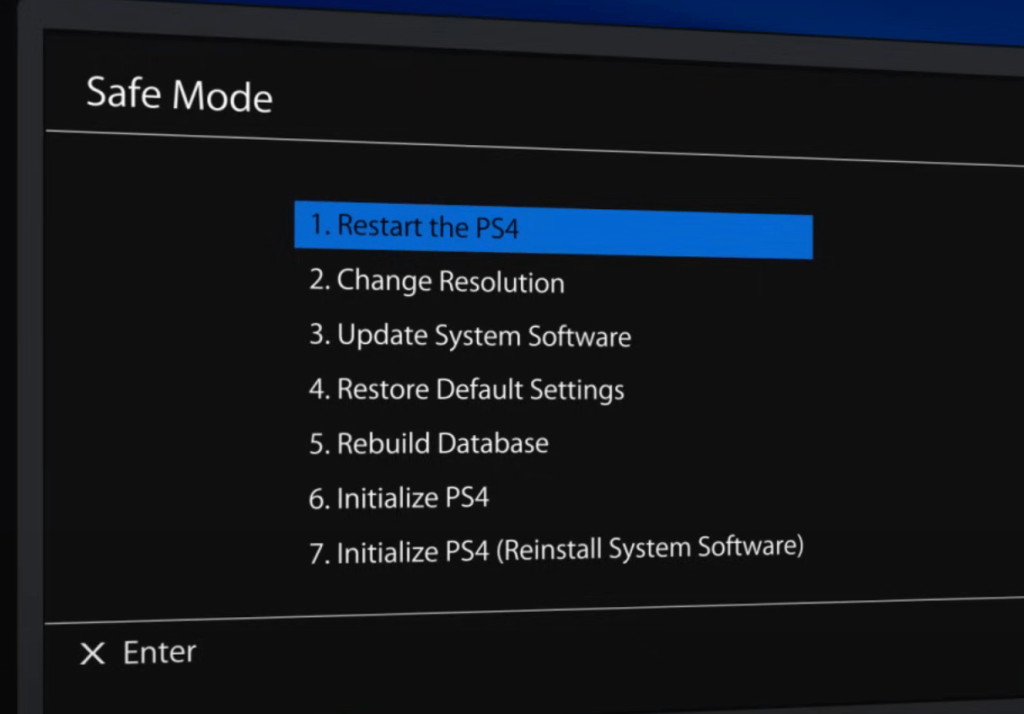Click the number 3 list marker
Viewport: 1024px width, 714px height.
[x=317, y=334]
